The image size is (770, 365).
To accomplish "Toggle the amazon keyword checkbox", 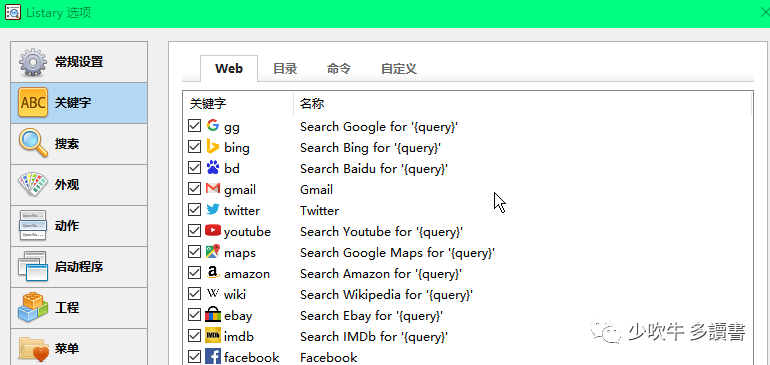I will coord(194,273).
